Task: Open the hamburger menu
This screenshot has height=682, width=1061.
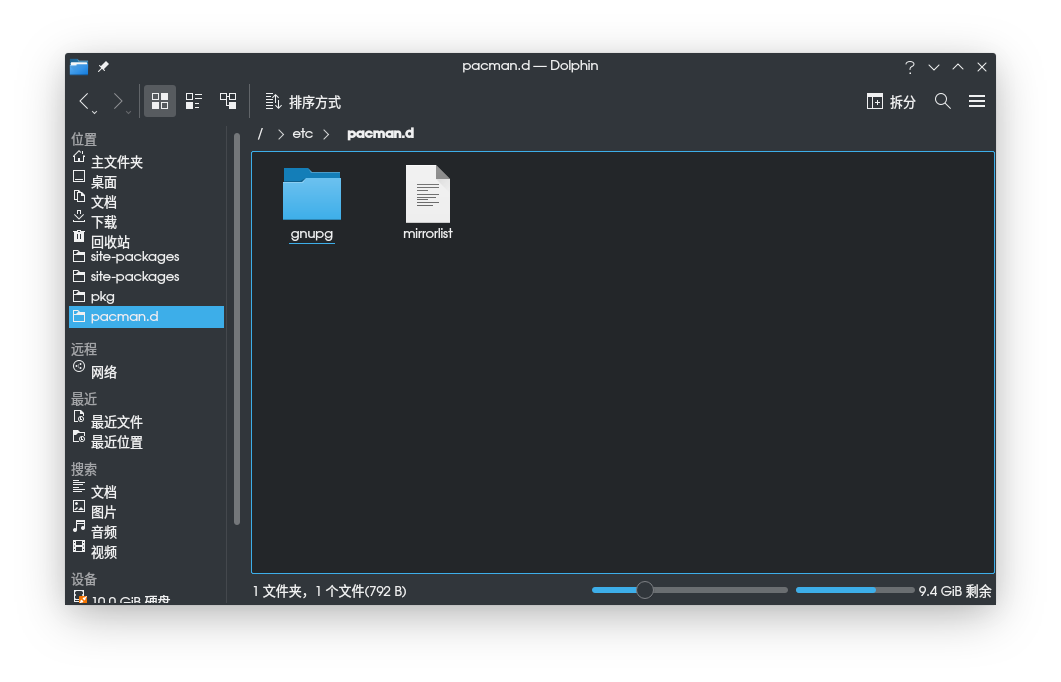Action: click(977, 101)
